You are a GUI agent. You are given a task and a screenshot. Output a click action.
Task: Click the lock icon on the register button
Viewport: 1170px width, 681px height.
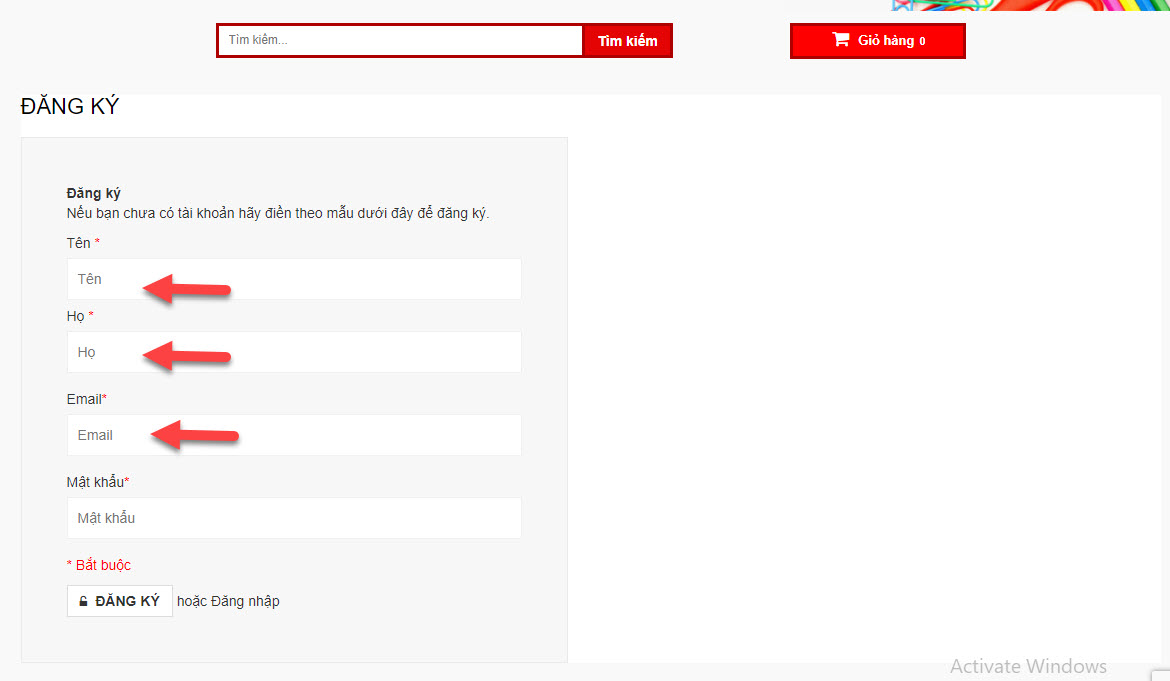pos(84,601)
